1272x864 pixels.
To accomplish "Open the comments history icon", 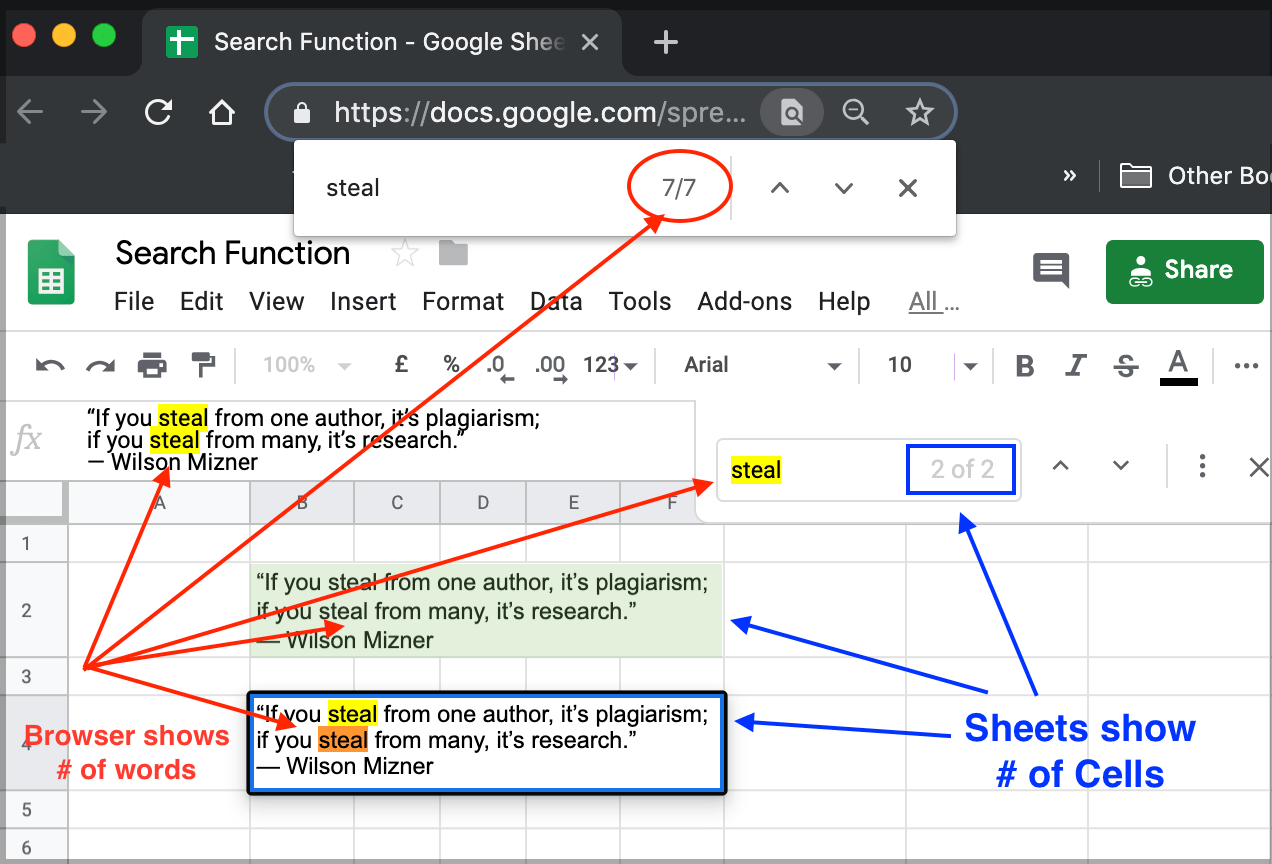I will pos(1051,270).
